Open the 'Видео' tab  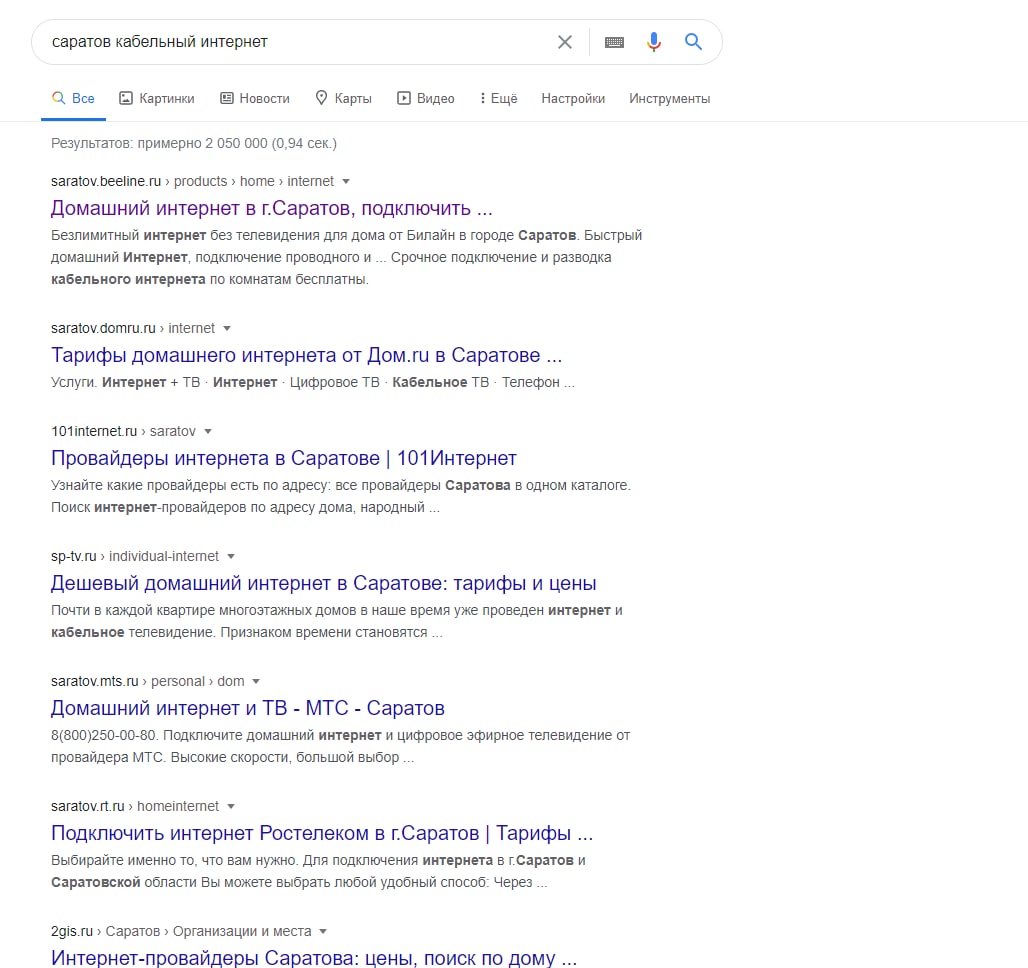coord(425,98)
